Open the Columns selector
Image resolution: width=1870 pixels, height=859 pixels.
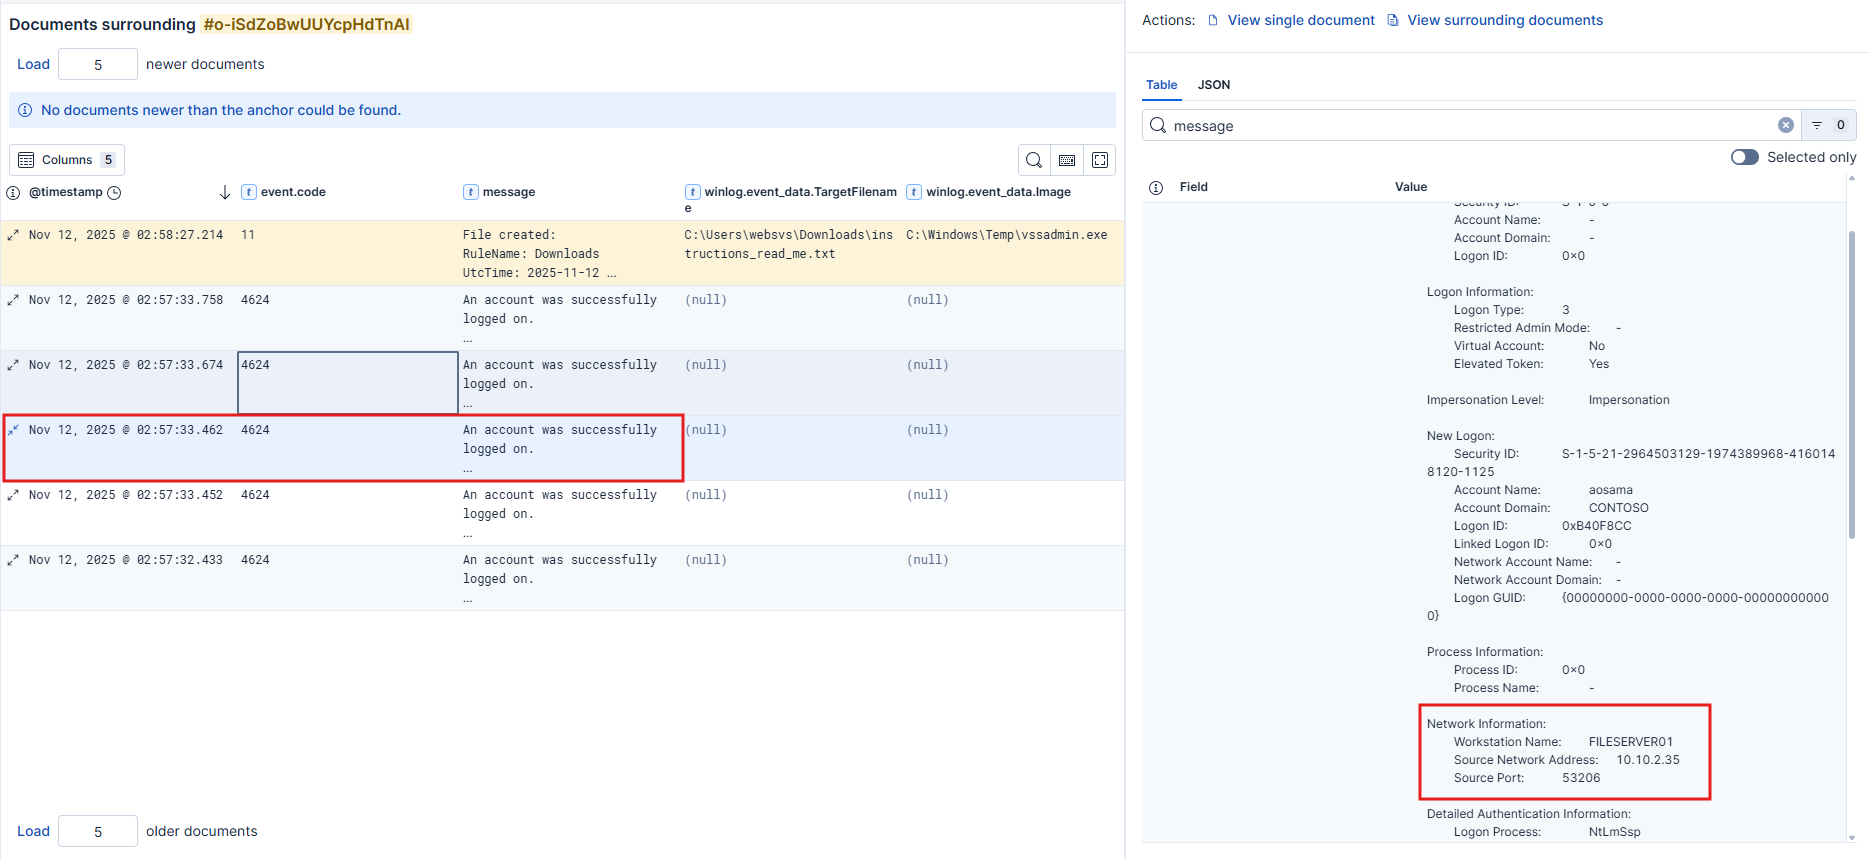(67, 160)
